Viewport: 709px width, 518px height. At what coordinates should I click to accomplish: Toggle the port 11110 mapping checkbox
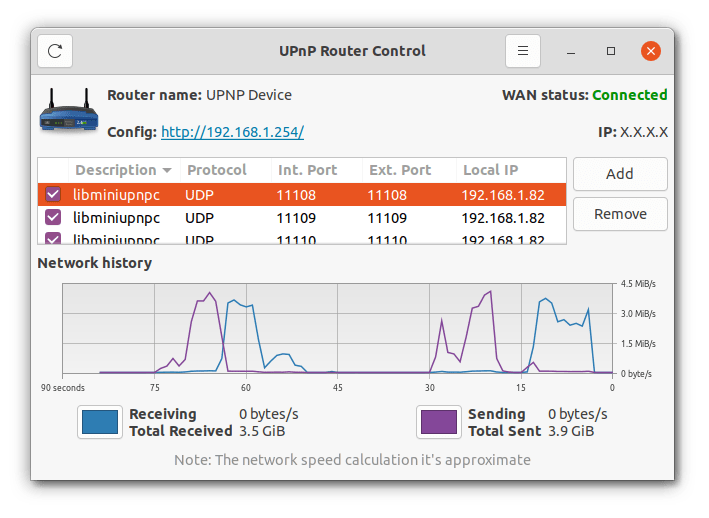click(x=53, y=238)
